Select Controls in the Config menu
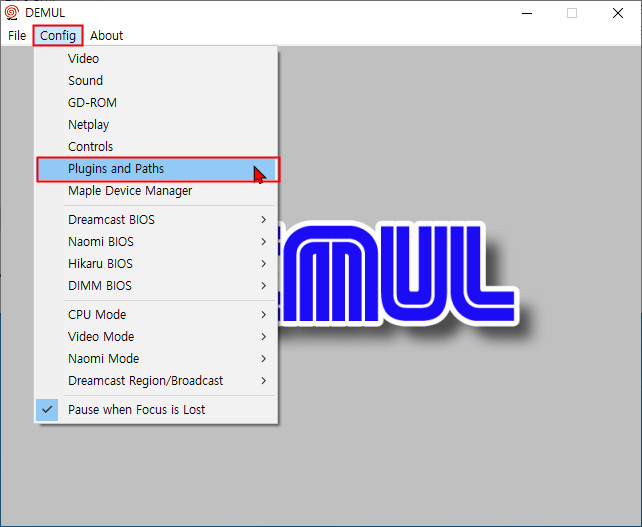The image size is (642, 527). pyautogui.click(x=156, y=147)
